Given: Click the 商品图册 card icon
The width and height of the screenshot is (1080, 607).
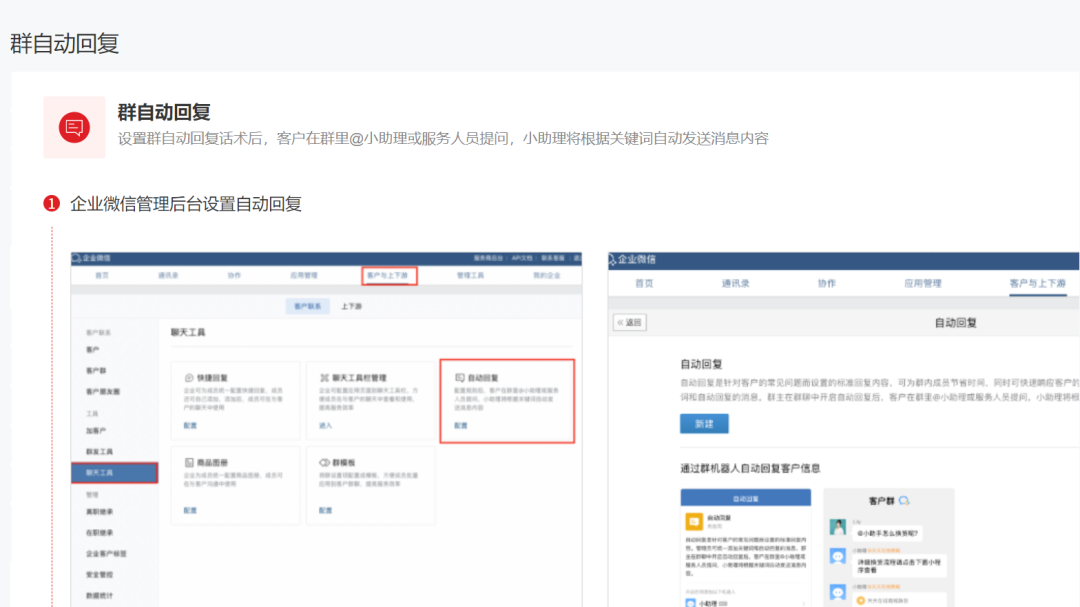Looking at the screenshot, I should coord(188,463).
